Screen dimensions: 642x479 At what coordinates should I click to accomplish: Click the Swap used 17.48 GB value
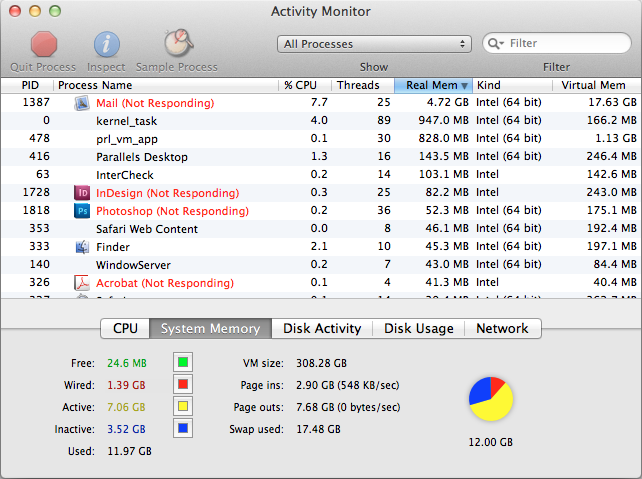click(x=319, y=429)
